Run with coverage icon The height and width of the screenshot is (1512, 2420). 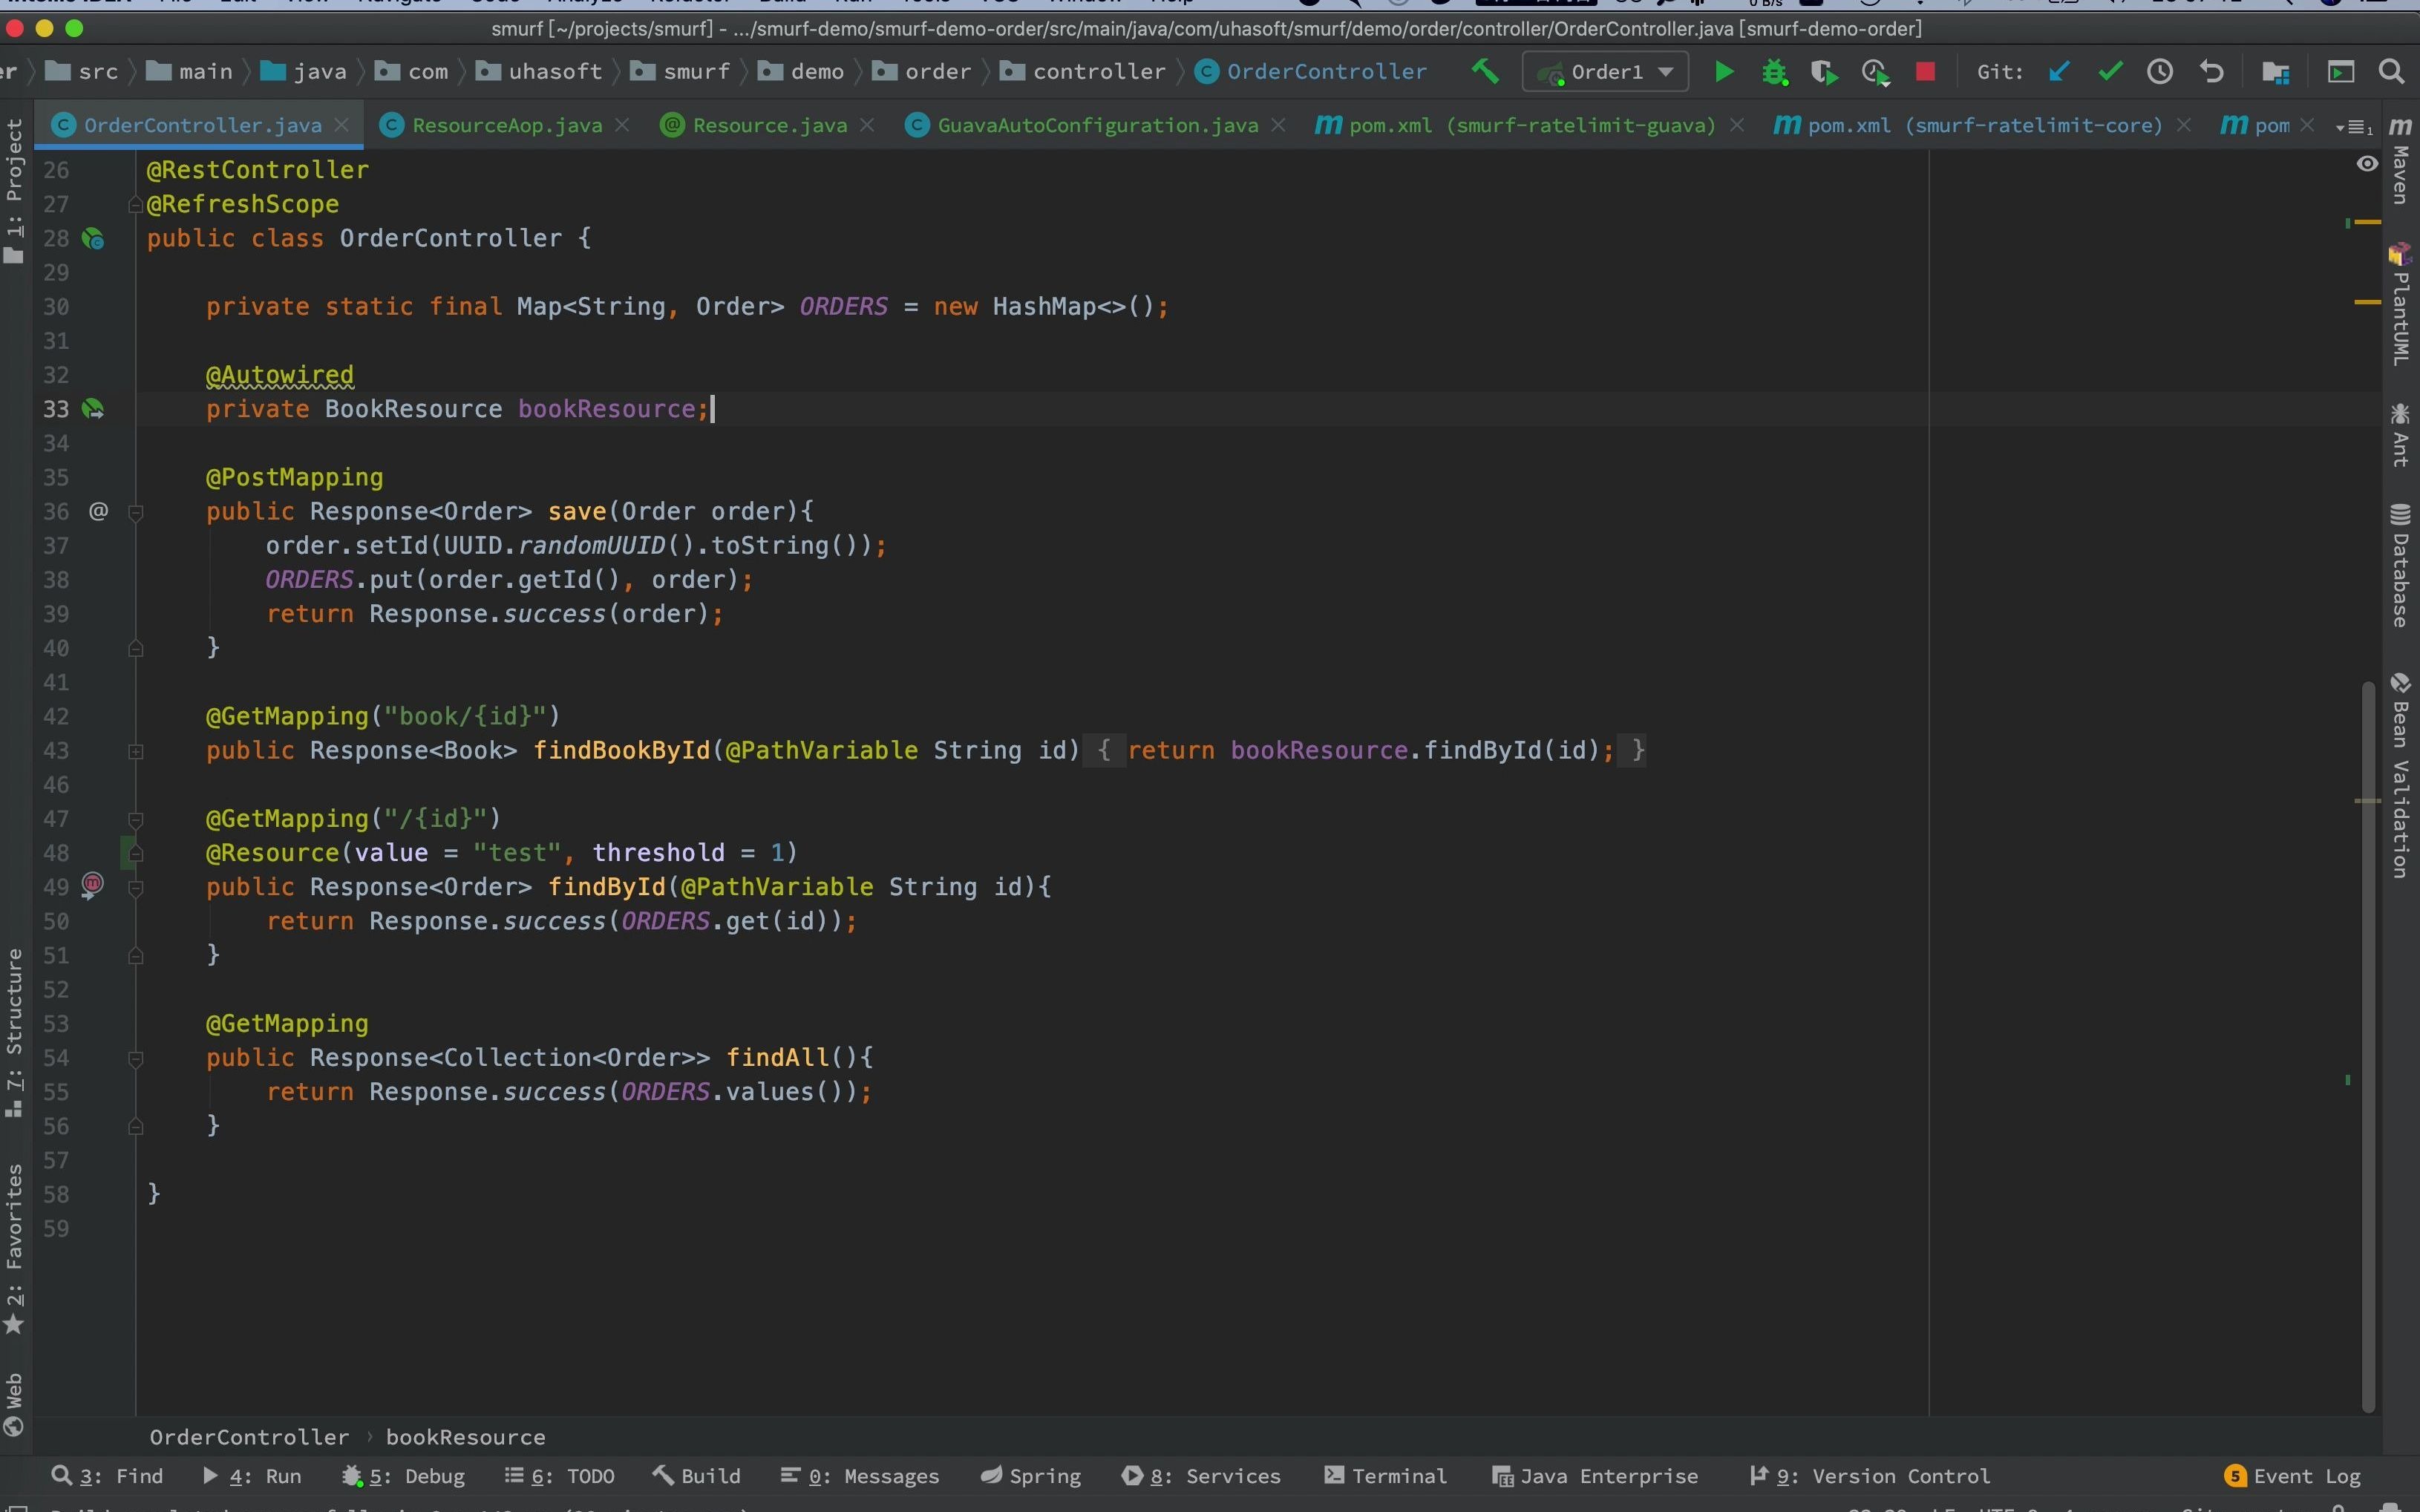(x=1824, y=72)
